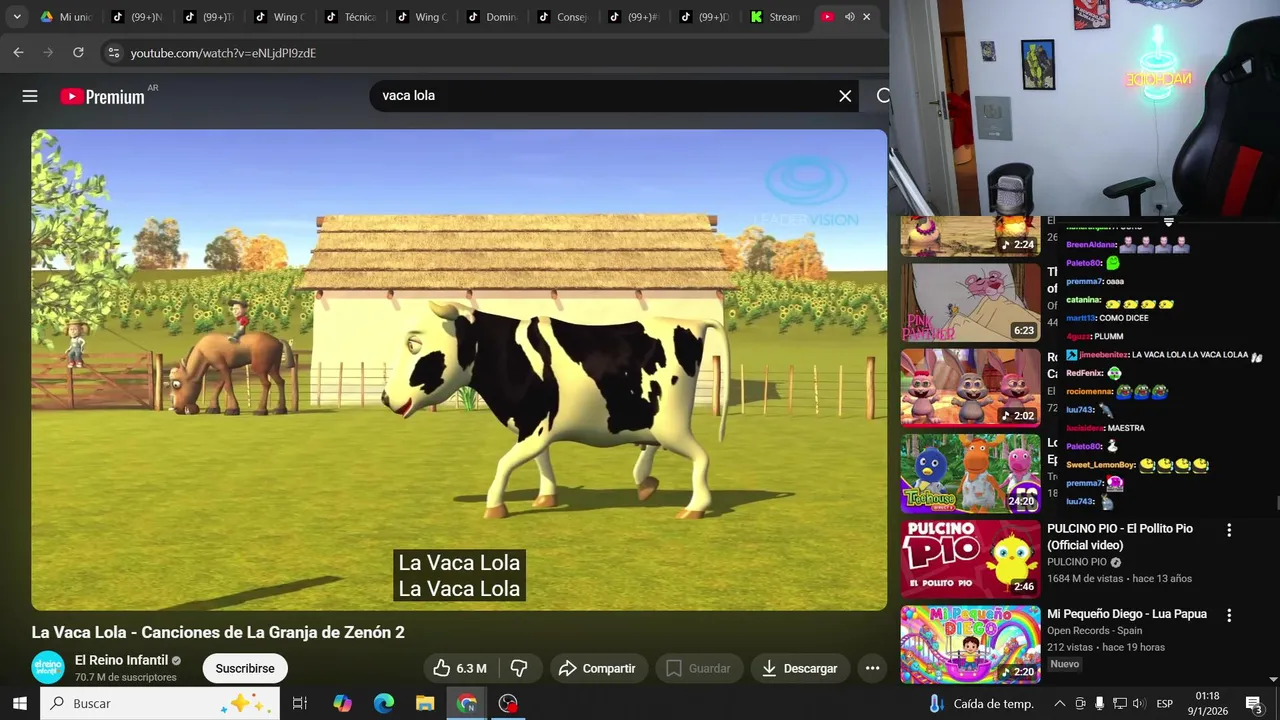Click the taskbar Buscar search box
The width and height of the screenshot is (1280, 720).
[160, 704]
